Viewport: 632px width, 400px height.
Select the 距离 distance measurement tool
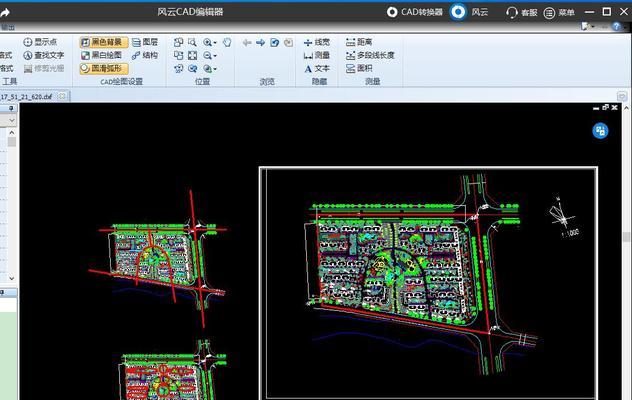(359, 42)
